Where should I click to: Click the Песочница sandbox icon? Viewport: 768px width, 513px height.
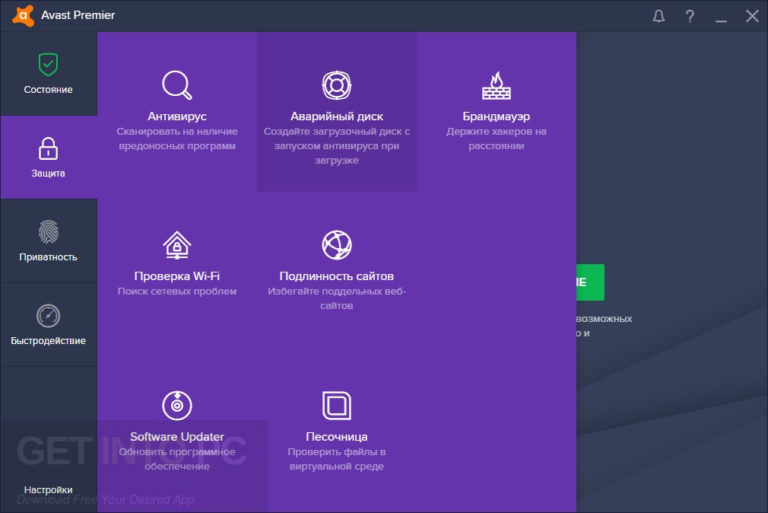pos(336,405)
